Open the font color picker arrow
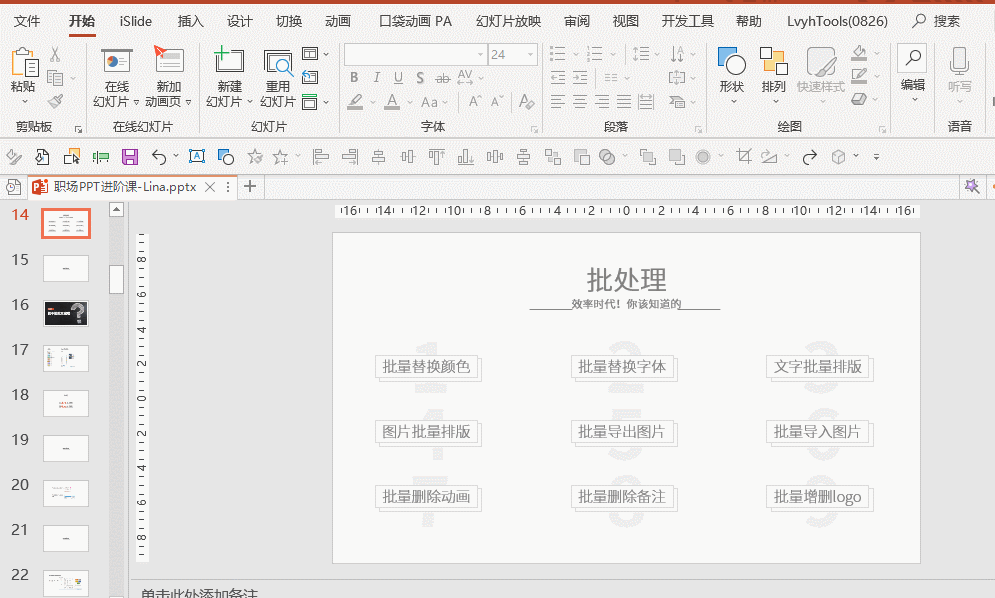Image resolution: width=995 pixels, height=598 pixels. click(x=408, y=102)
